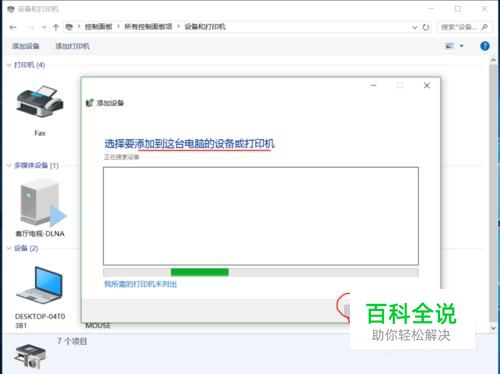Expand the address bar history dropdown
The image size is (500, 374).
415,27
